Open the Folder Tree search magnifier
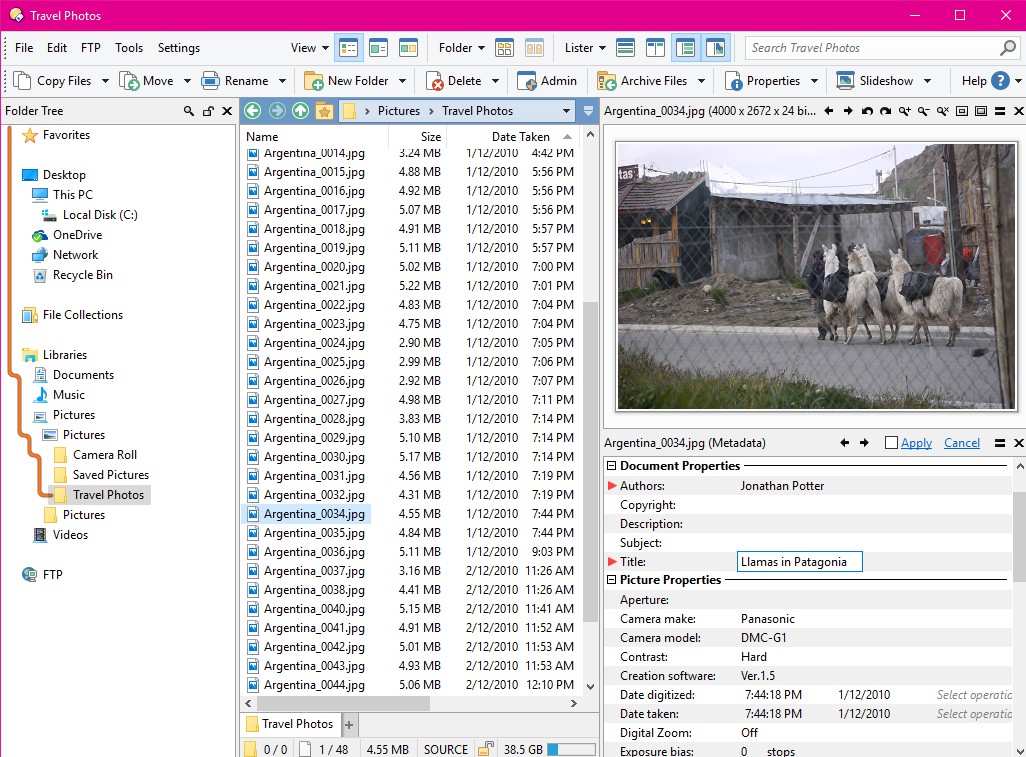The height and width of the screenshot is (757, 1026). point(189,111)
